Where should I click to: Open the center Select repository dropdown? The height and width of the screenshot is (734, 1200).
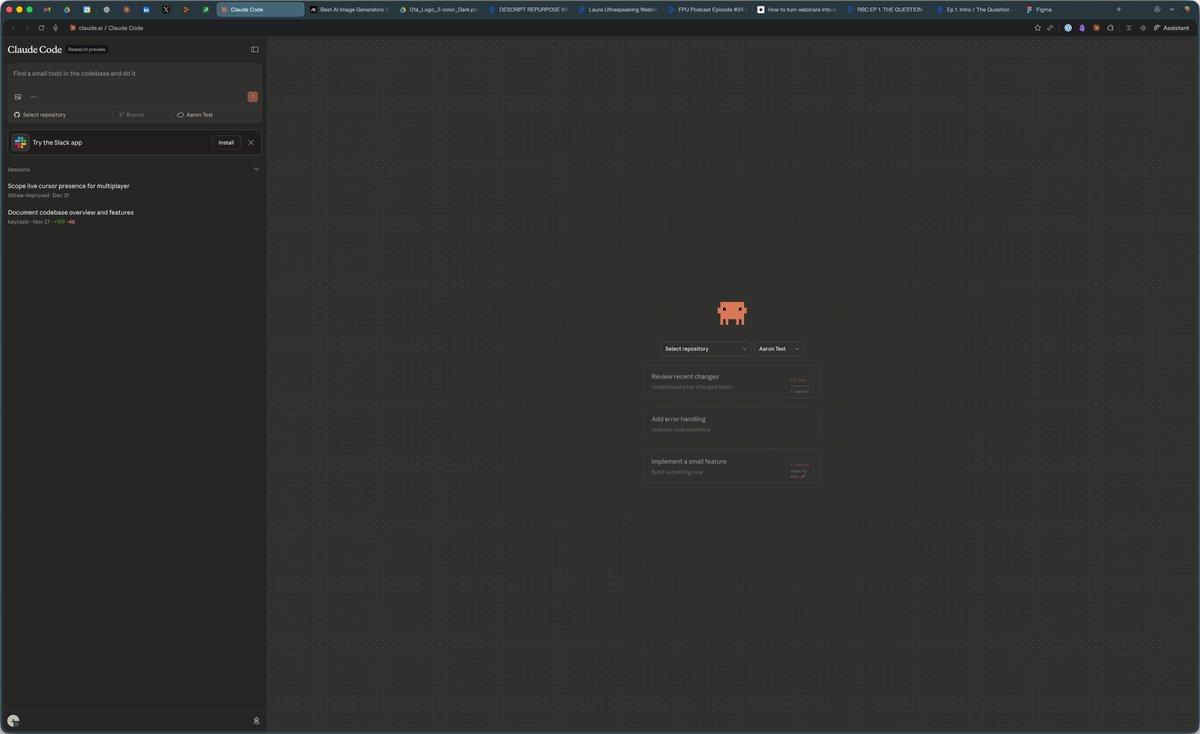point(705,349)
